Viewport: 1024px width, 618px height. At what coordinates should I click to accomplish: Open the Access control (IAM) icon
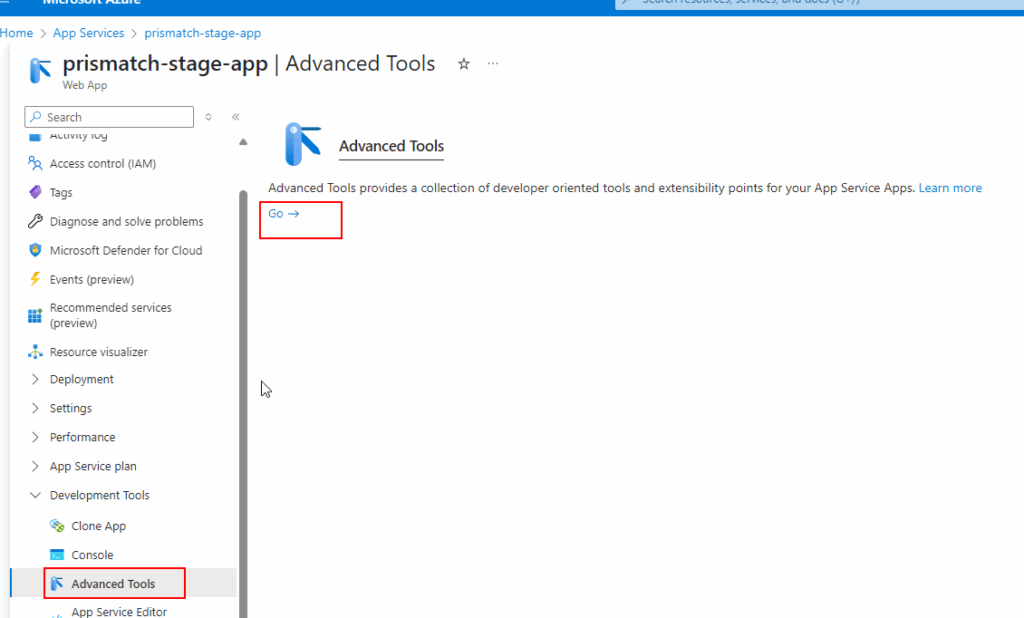(x=35, y=163)
